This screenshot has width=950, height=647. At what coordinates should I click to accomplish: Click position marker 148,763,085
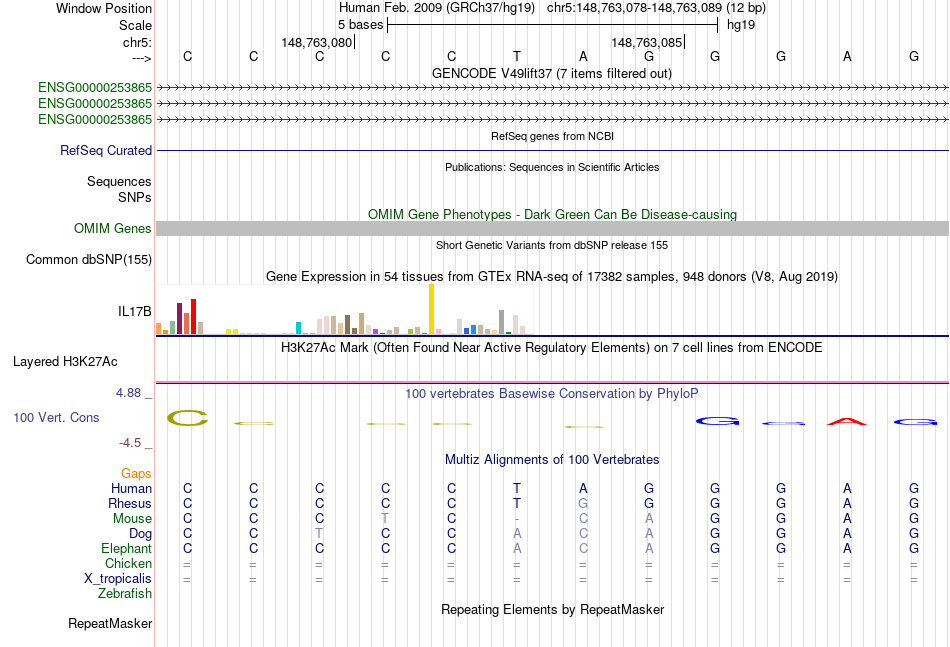coord(646,42)
